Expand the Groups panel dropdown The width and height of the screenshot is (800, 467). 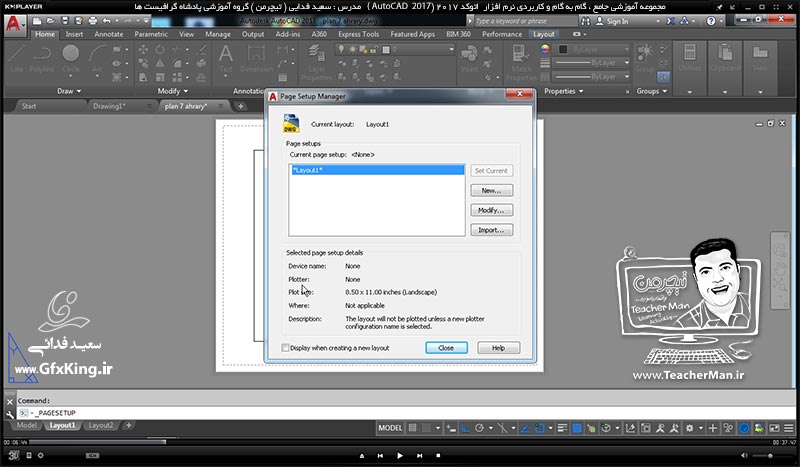point(652,91)
